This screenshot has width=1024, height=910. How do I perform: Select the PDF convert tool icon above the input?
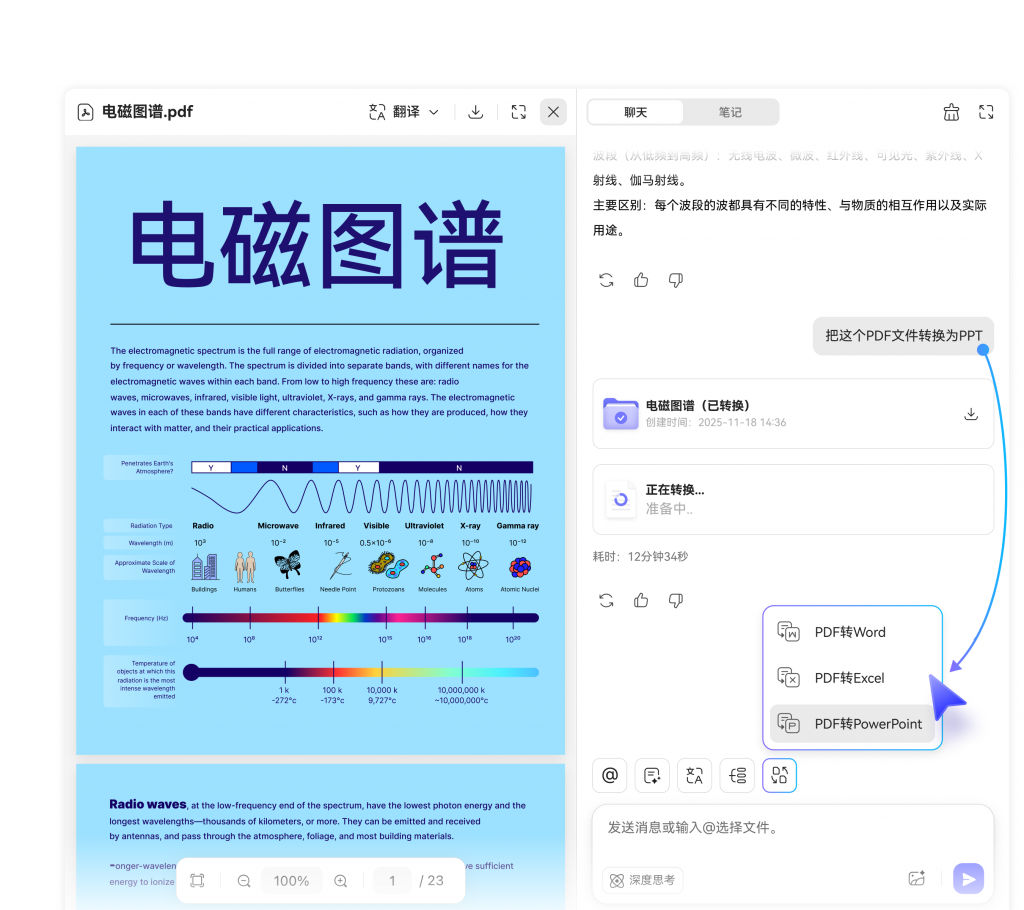(x=779, y=775)
